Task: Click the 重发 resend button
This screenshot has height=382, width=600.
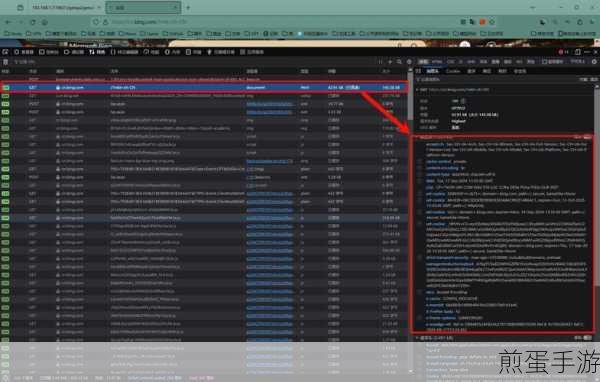Action: 594,80
